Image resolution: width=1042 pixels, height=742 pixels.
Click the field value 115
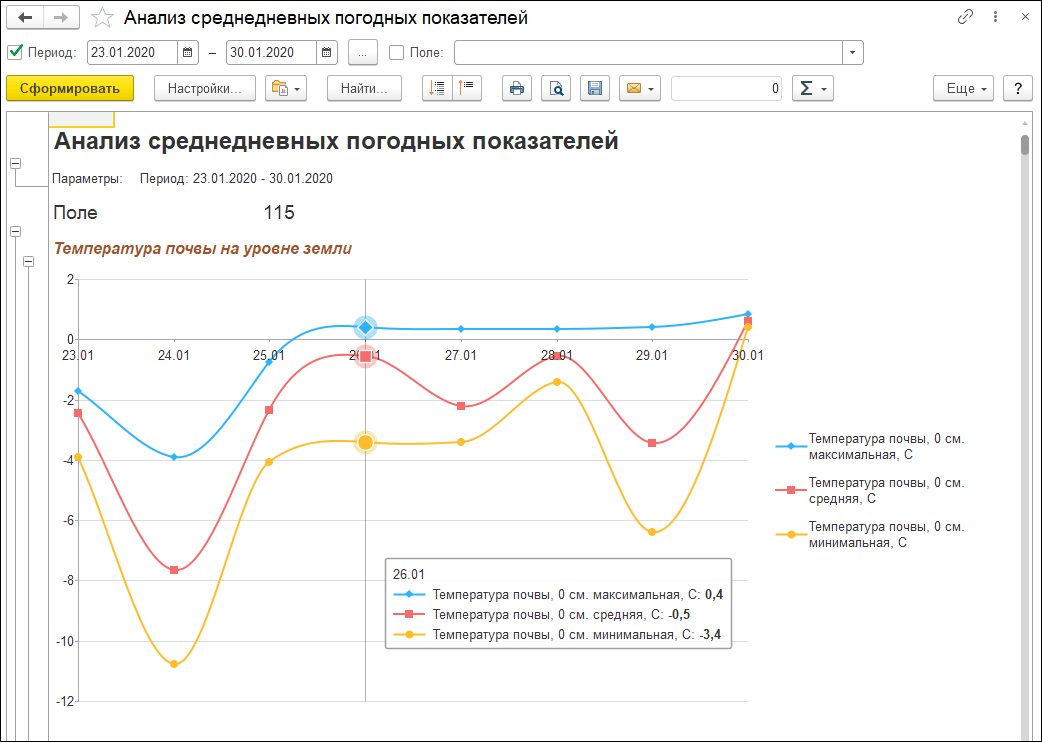coord(278,213)
